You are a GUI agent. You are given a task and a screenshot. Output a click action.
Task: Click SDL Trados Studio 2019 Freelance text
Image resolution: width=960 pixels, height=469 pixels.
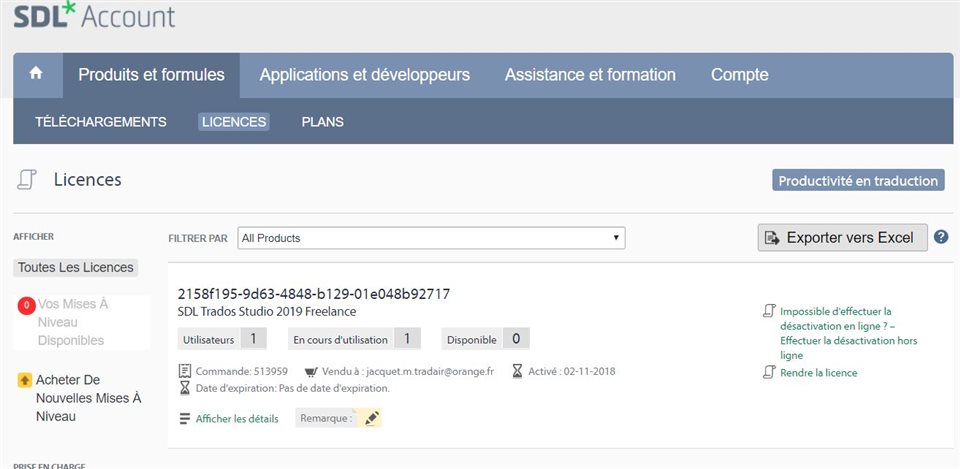pyautogui.click(x=267, y=312)
